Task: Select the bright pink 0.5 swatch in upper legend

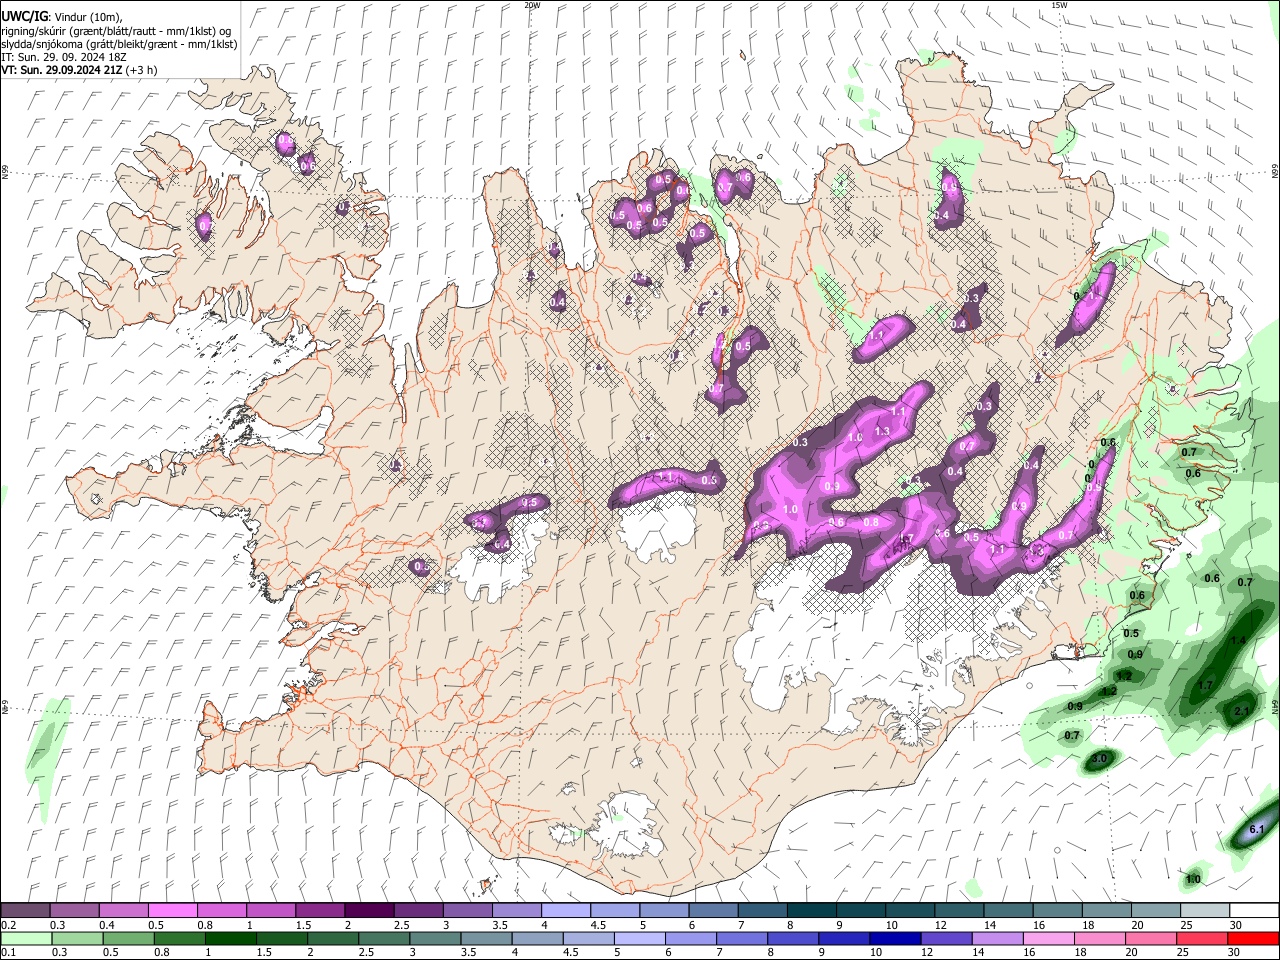Action: click(x=173, y=911)
